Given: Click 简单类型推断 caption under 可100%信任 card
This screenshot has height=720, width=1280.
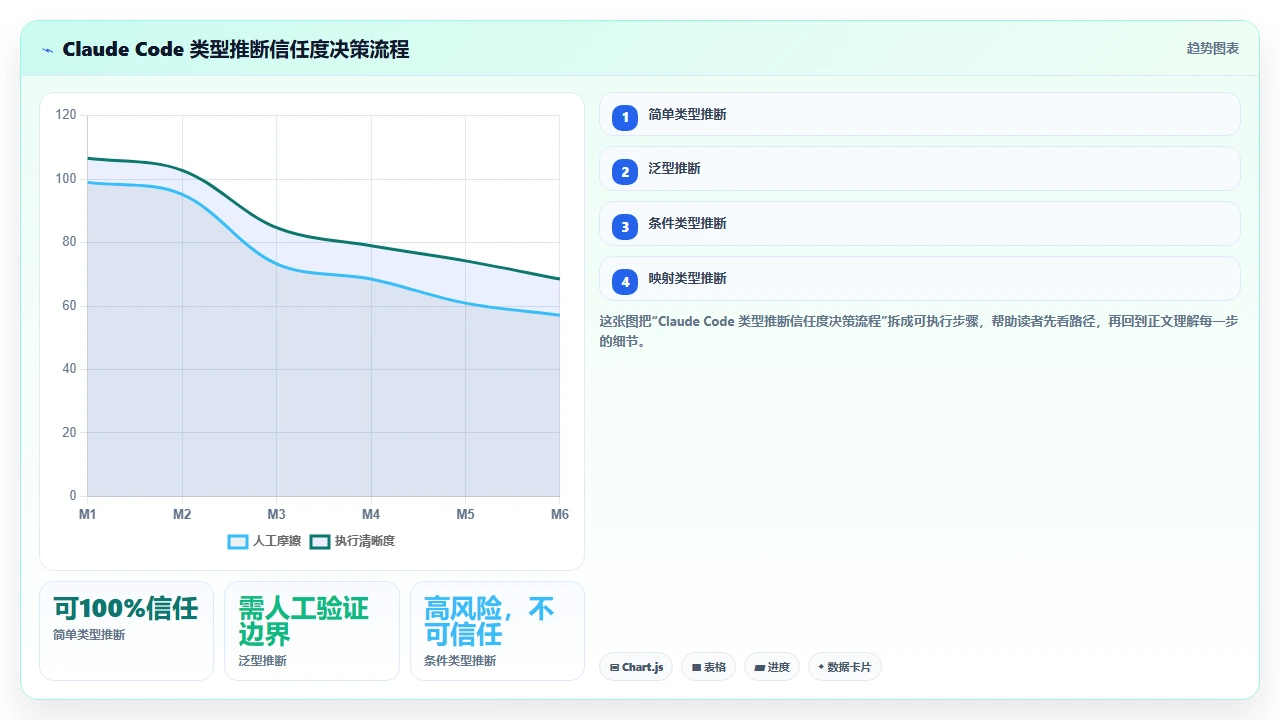Looking at the screenshot, I should coord(89,635).
